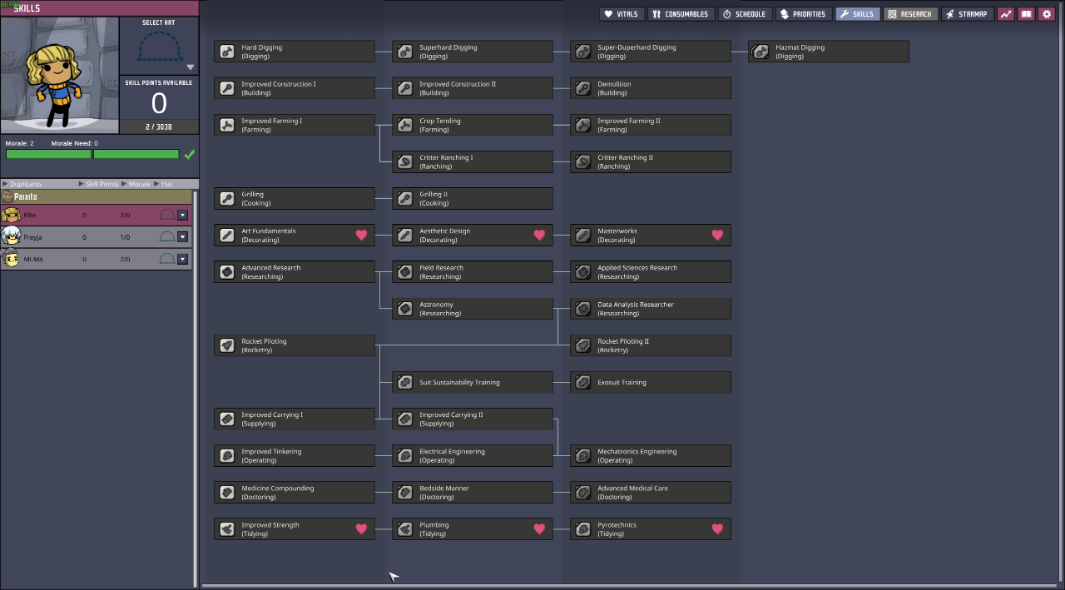Click the Mechatronics Engineering skill icon
This screenshot has height=590, width=1065.
tap(583, 456)
